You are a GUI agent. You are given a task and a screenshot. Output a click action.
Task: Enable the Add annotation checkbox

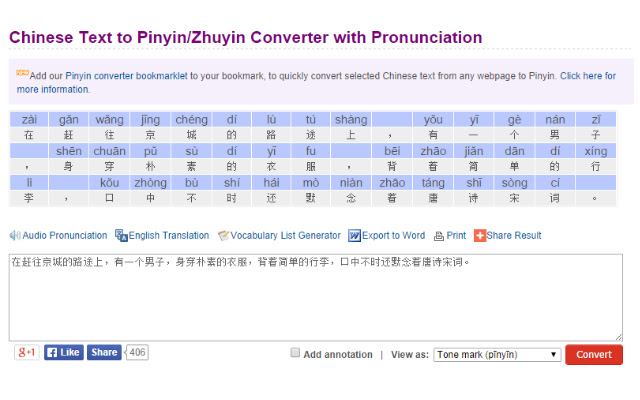point(295,353)
